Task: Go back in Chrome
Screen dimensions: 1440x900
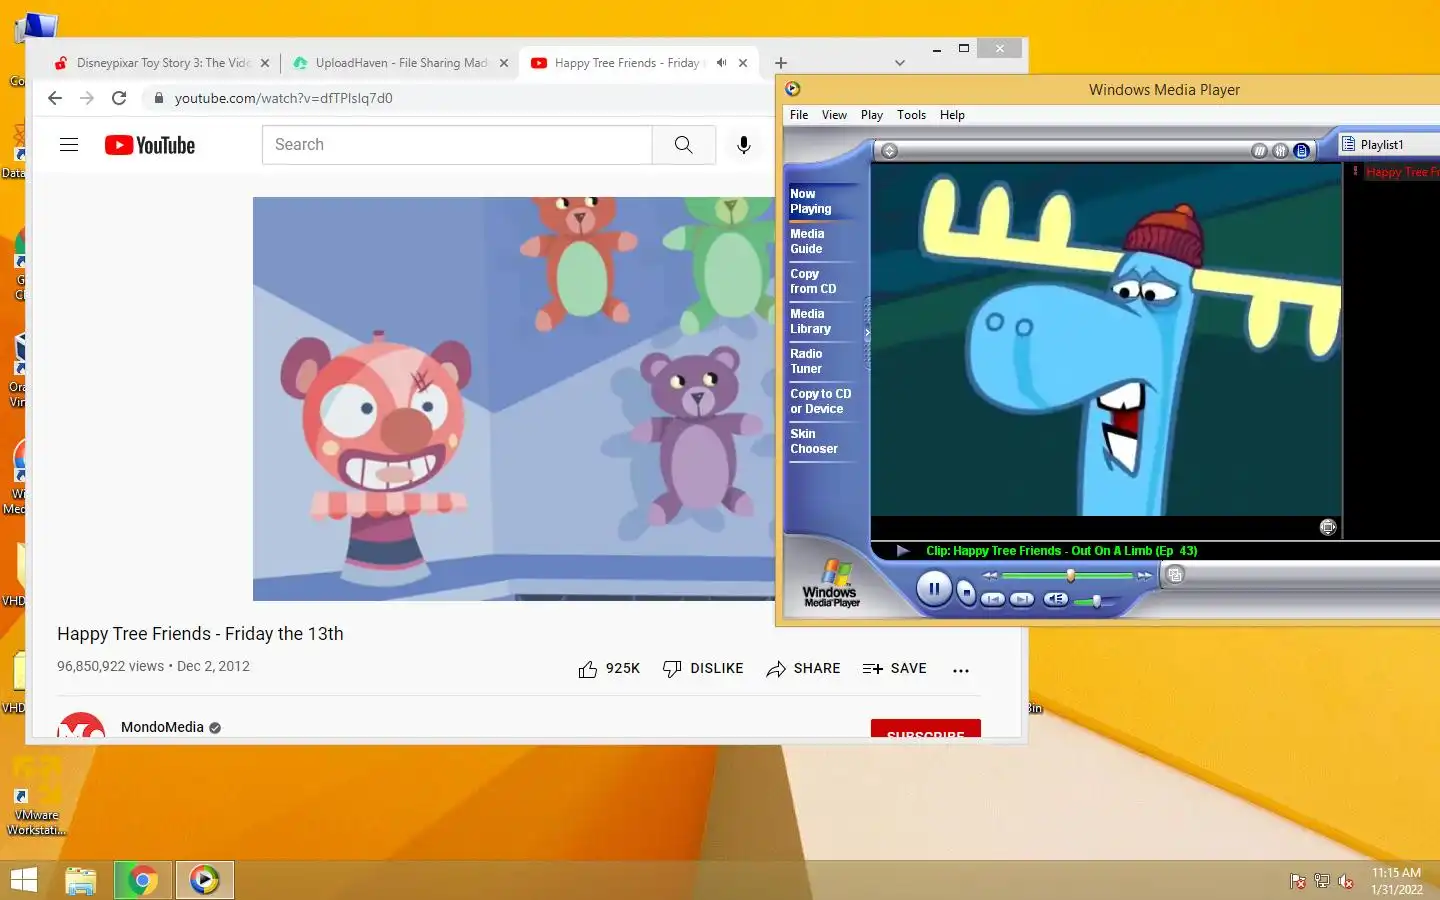Action: coord(55,98)
